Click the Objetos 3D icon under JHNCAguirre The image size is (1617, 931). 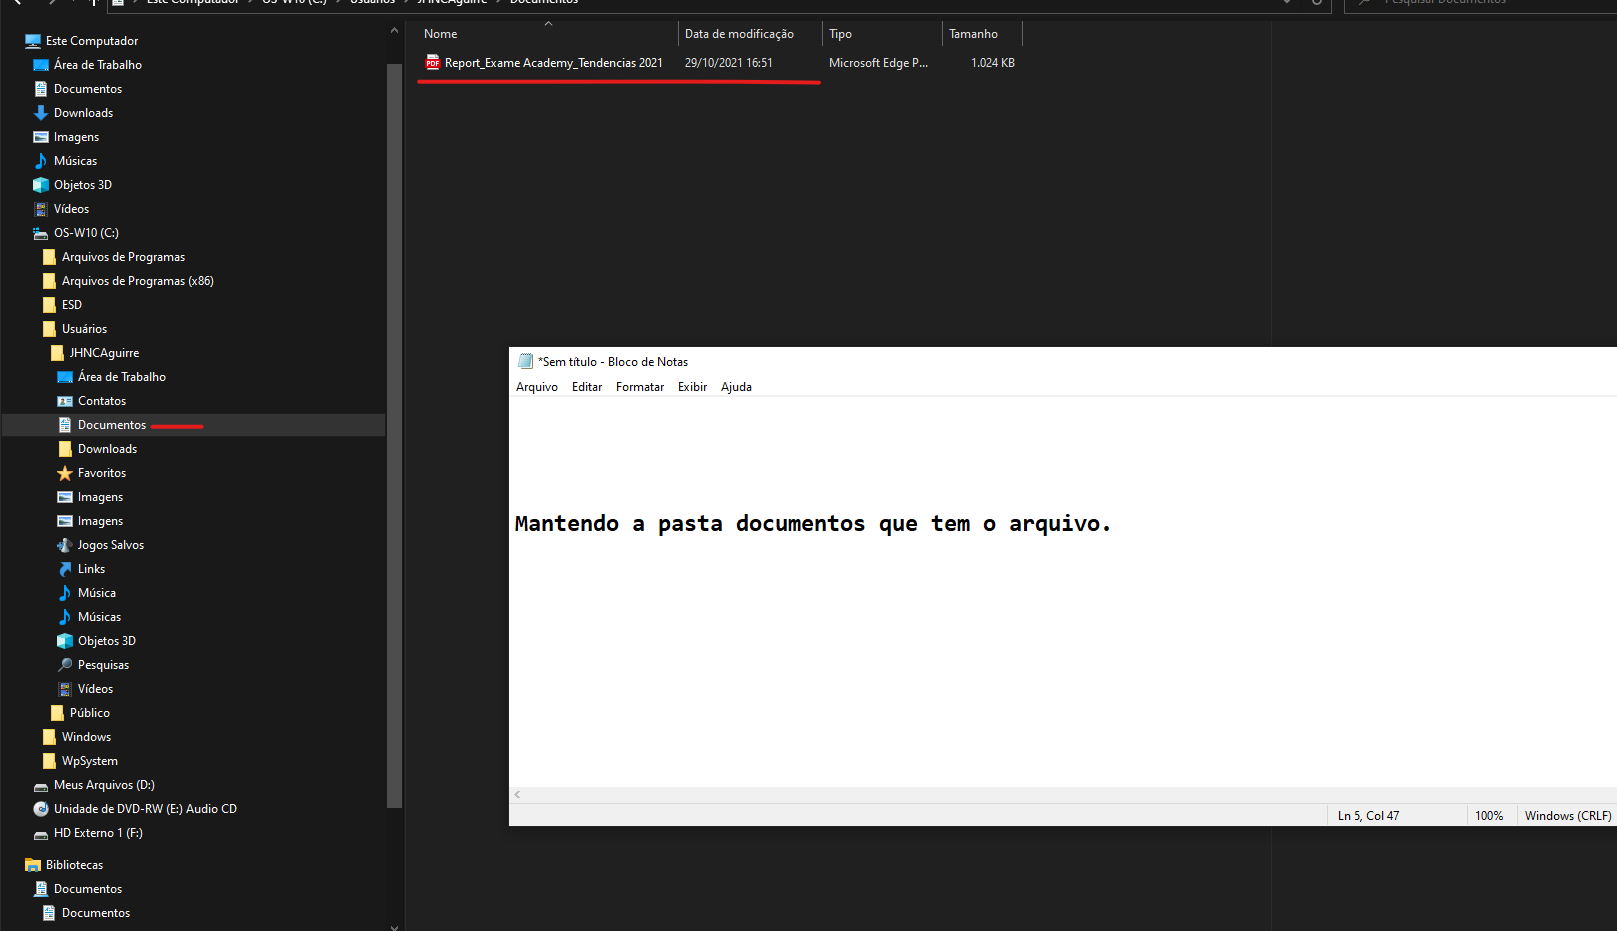(x=65, y=641)
